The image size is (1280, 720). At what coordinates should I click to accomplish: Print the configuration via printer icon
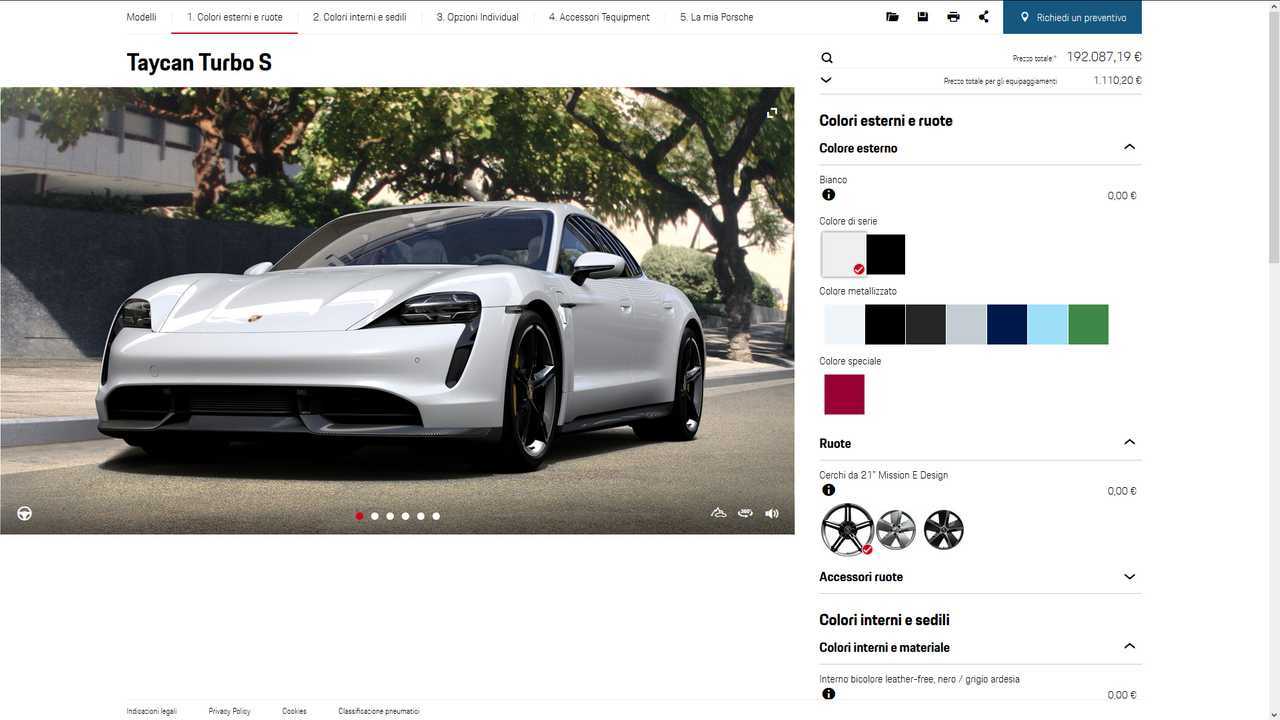[953, 17]
